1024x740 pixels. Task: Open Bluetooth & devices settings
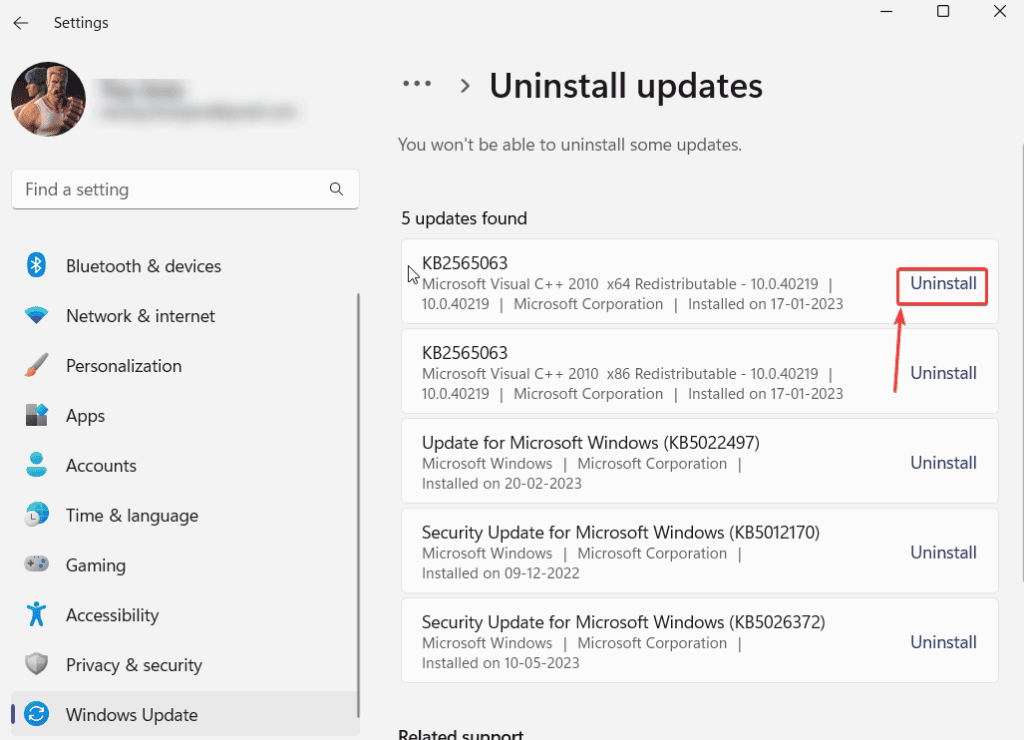coord(144,266)
